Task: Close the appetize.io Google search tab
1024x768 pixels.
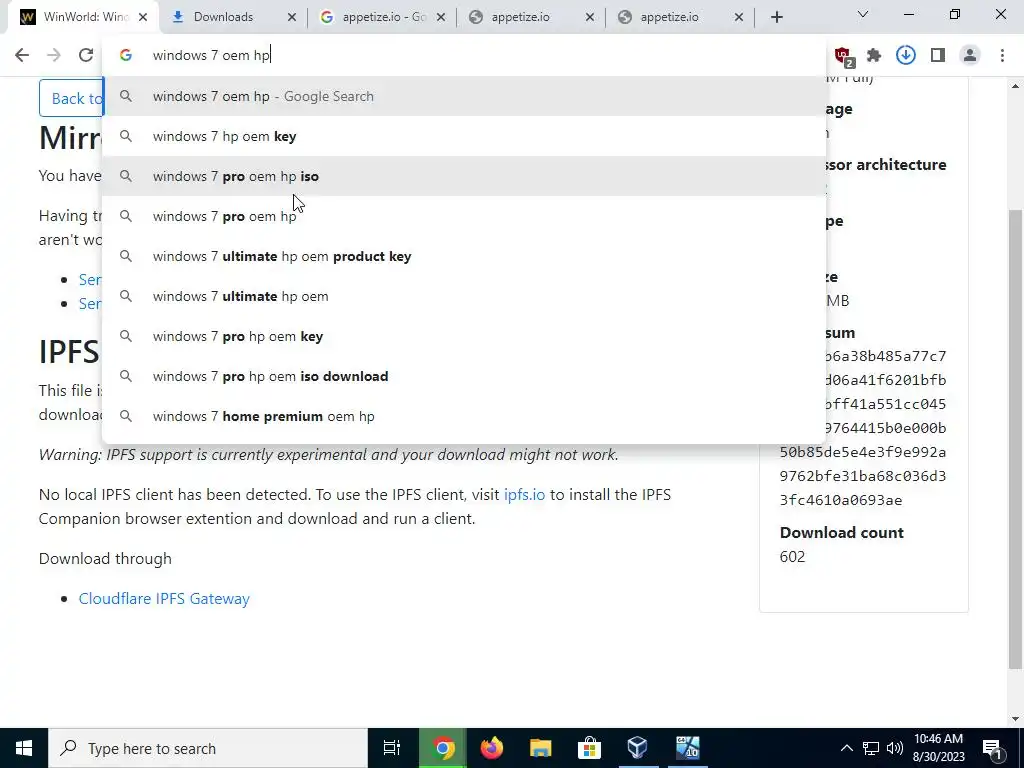Action: [x=441, y=17]
